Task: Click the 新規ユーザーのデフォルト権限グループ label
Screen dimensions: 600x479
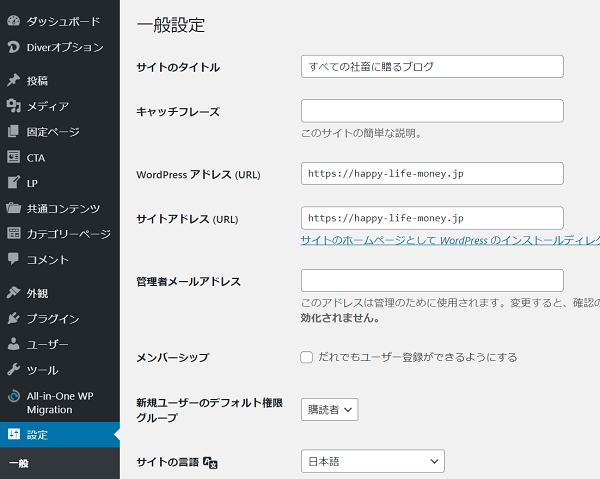Action: tap(209, 410)
